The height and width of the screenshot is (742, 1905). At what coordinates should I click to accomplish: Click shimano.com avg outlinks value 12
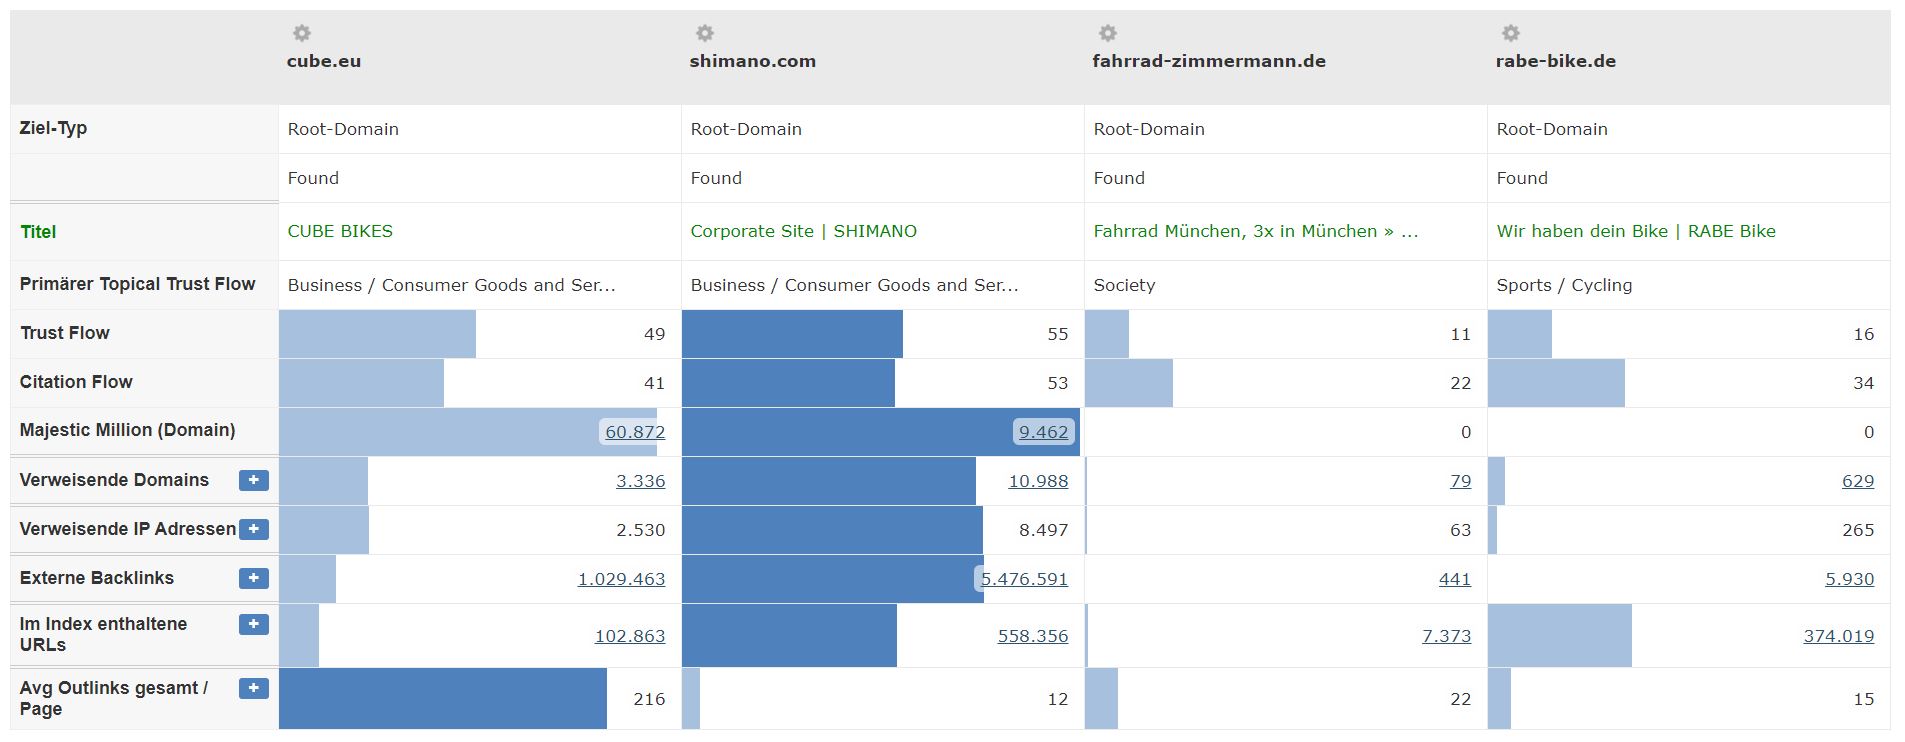coord(1058,699)
